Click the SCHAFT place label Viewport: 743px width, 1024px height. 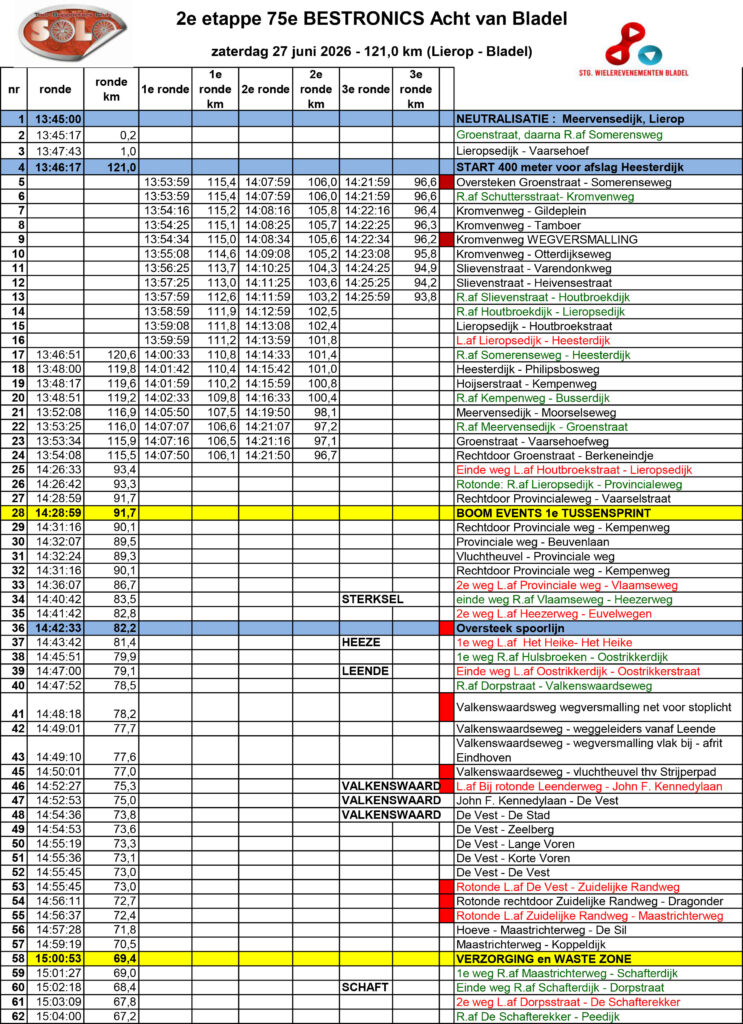pyautogui.click(x=365, y=987)
